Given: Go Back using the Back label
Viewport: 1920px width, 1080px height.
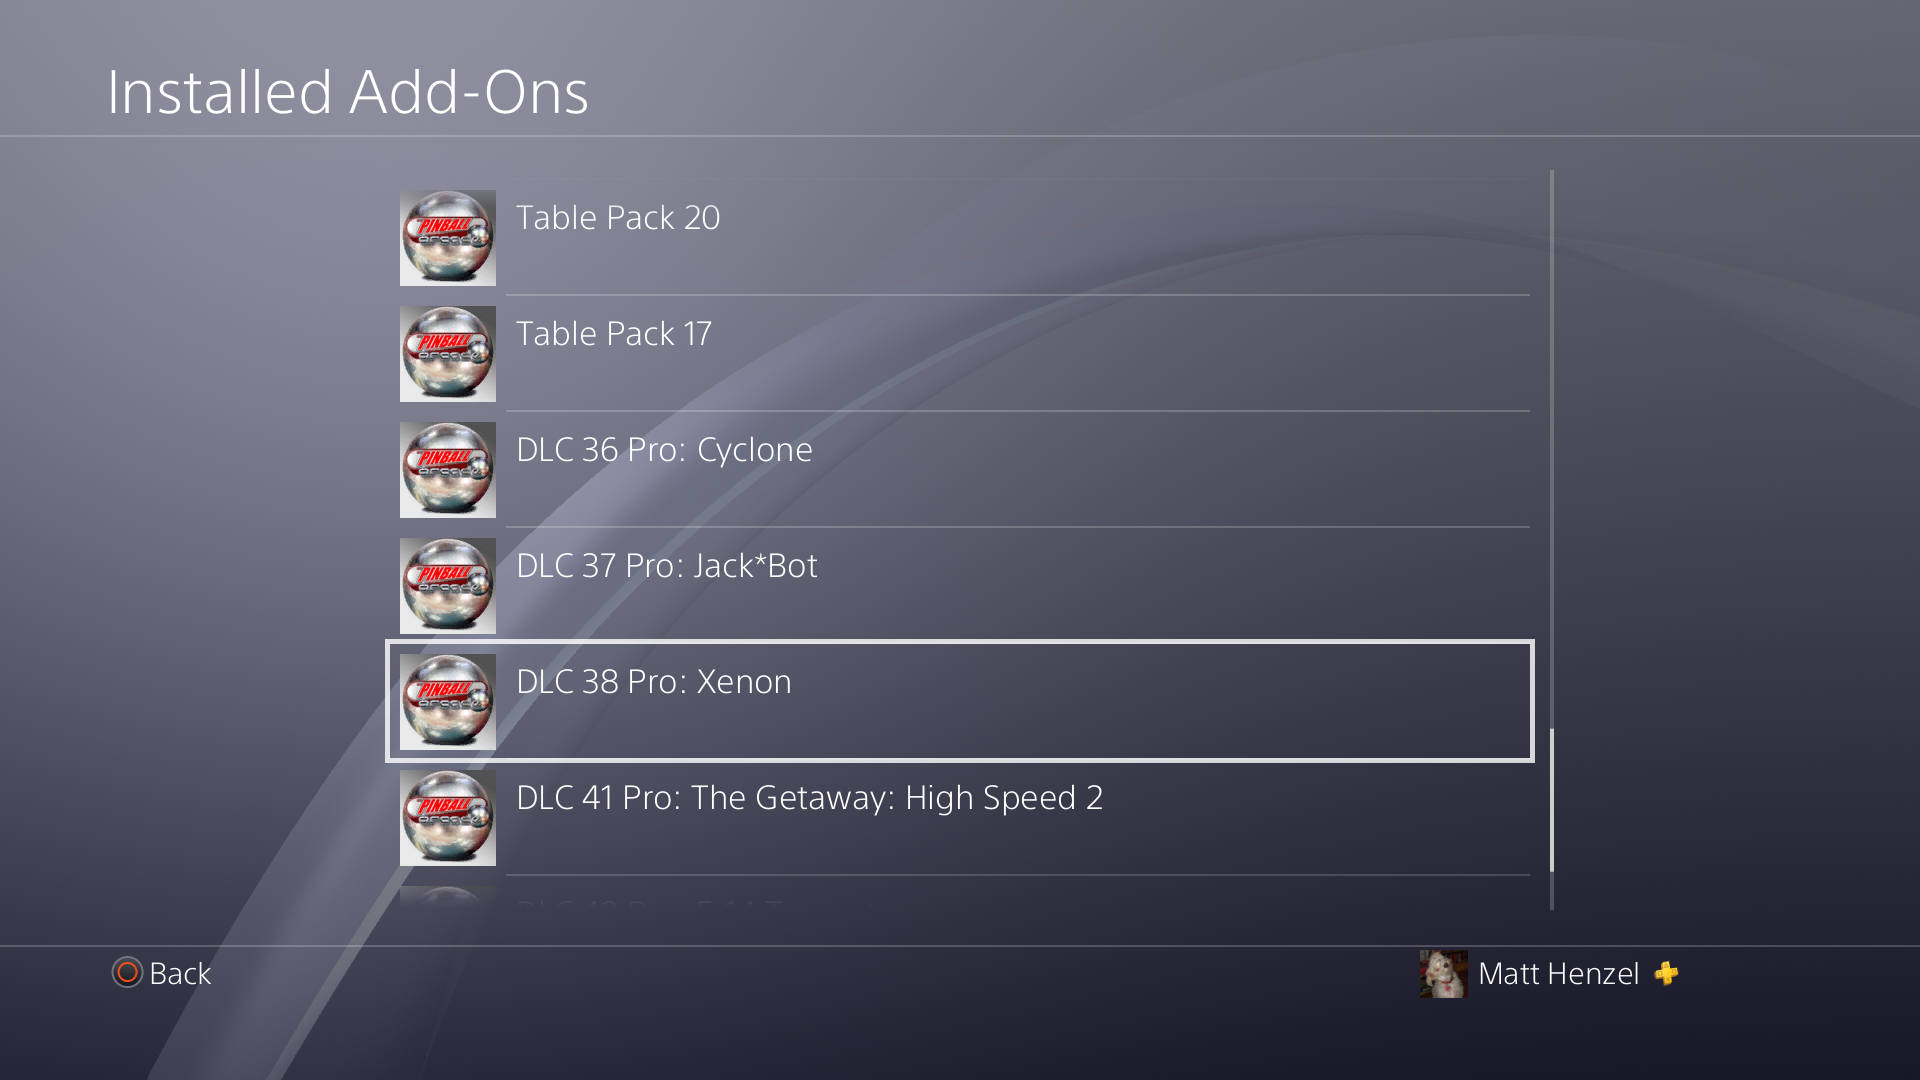Looking at the screenshot, I should (180, 973).
